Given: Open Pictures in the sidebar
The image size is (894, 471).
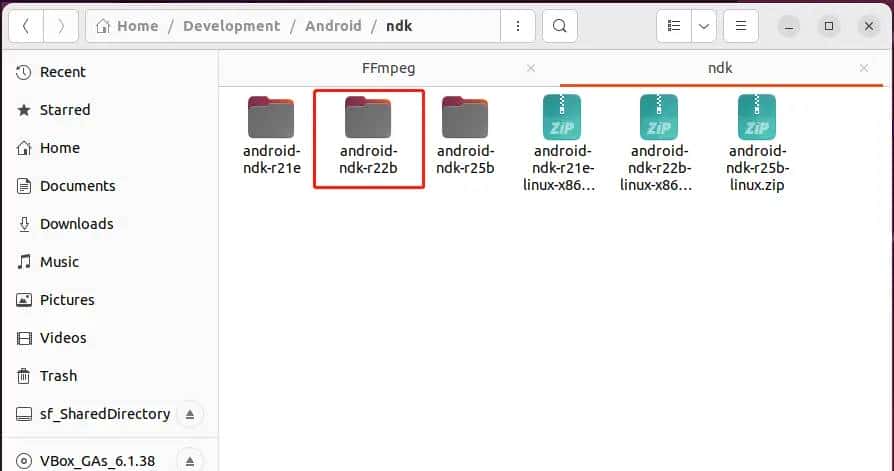Looking at the screenshot, I should [109, 300].
